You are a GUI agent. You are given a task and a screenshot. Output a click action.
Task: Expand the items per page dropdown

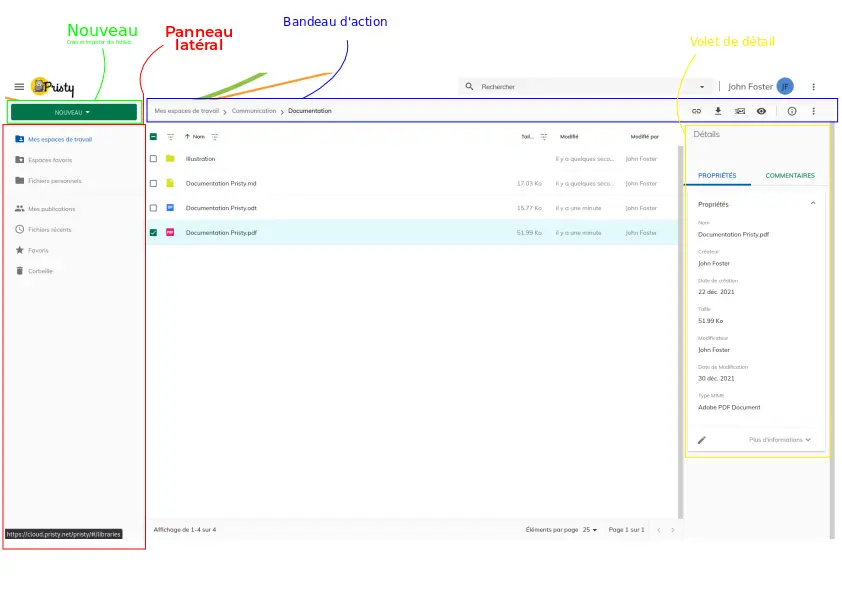[x=590, y=530]
